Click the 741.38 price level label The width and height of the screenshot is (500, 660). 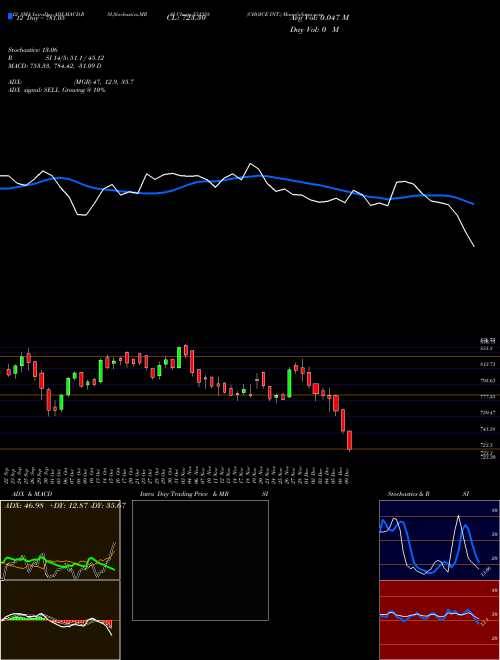click(x=487, y=429)
